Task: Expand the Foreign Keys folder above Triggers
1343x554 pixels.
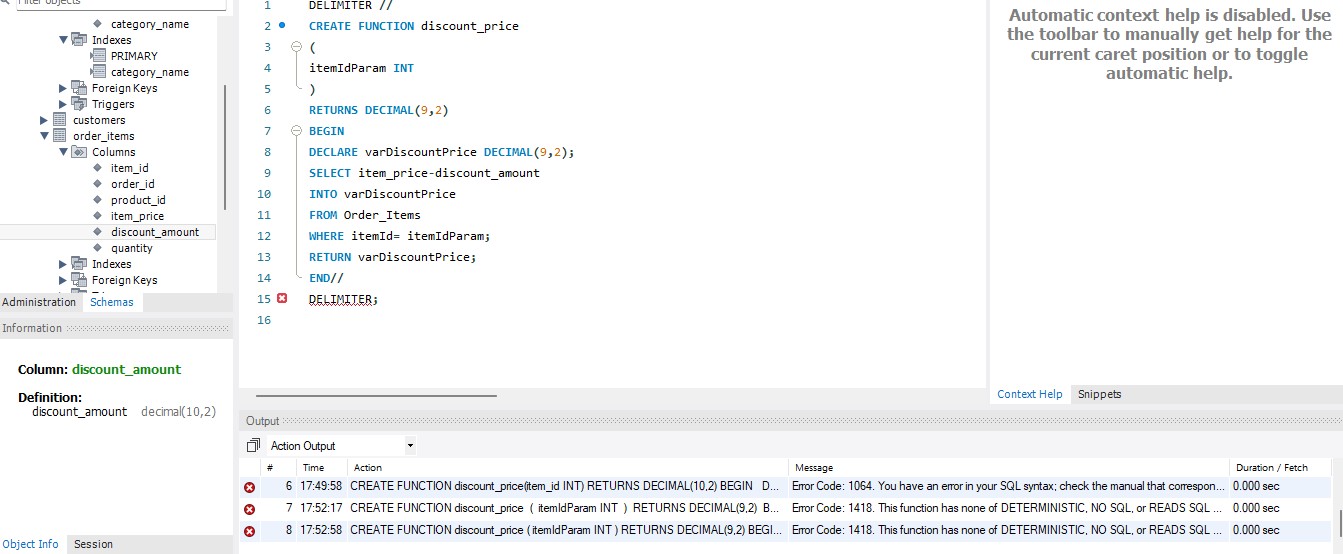Action: click(x=64, y=88)
